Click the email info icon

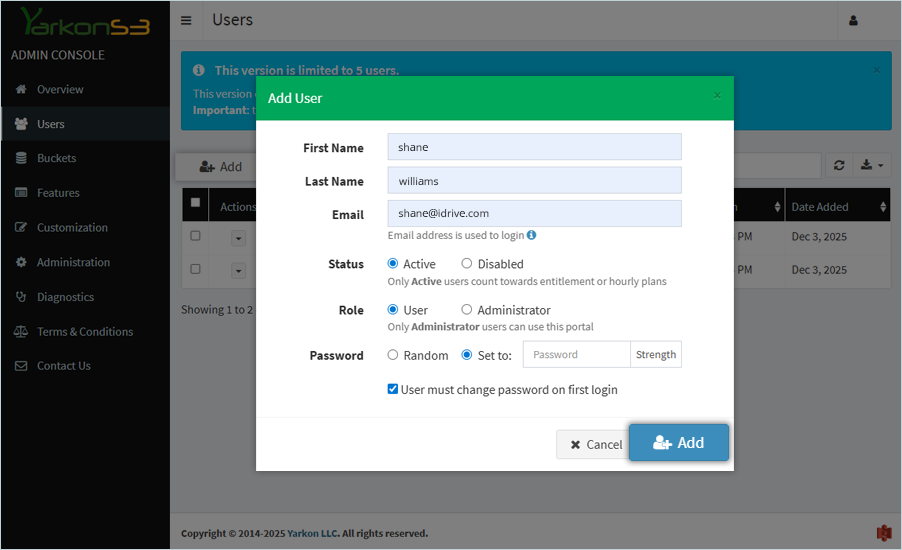coord(531,235)
